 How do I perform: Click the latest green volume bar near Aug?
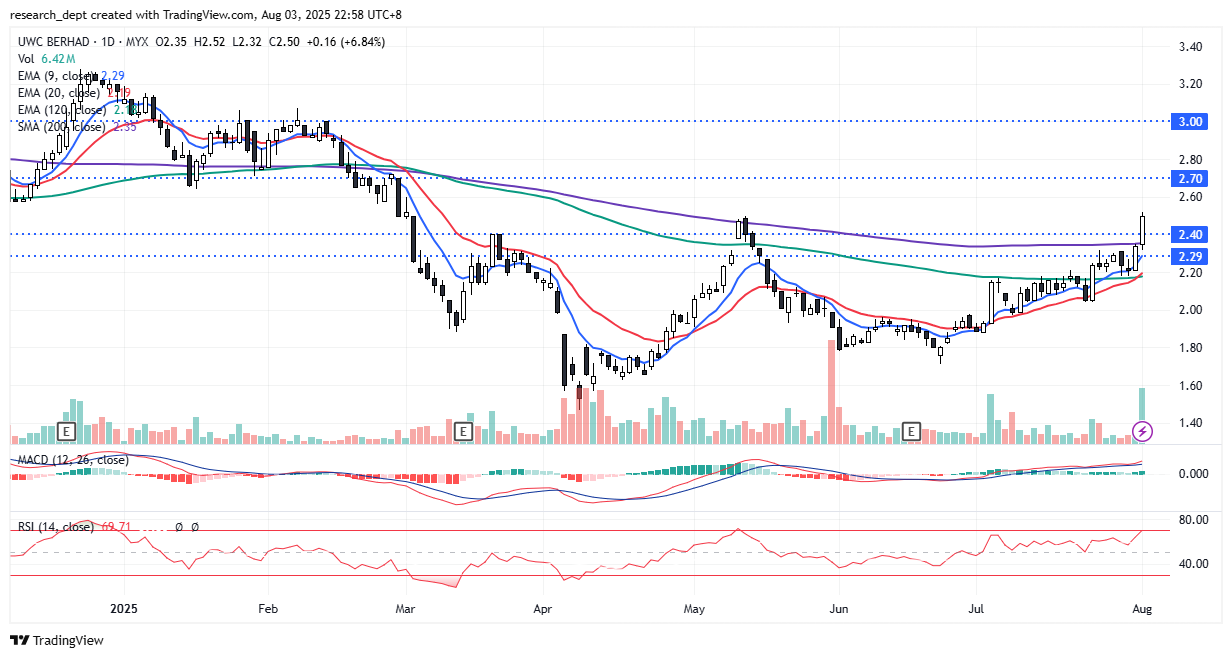pyautogui.click(x=1142, y=416)
